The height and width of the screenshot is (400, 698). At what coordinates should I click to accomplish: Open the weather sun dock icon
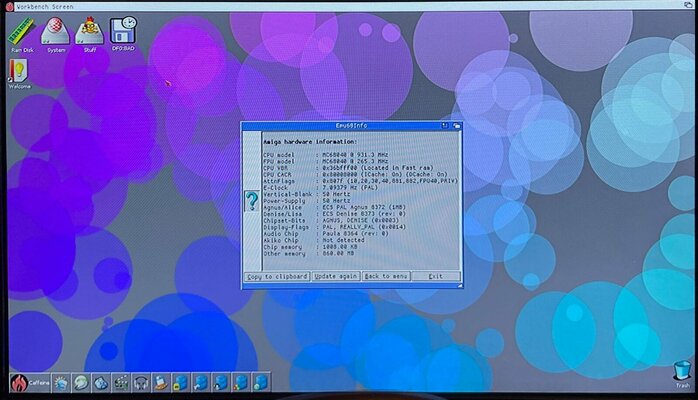tap(61, 382)
